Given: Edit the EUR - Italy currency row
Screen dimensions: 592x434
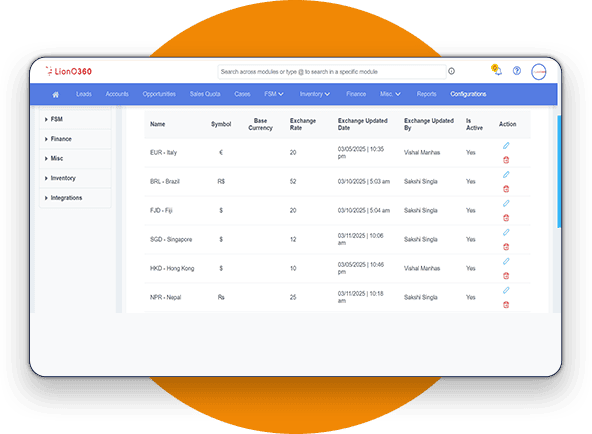Looking at the screenshot, I should coord(506,146).
